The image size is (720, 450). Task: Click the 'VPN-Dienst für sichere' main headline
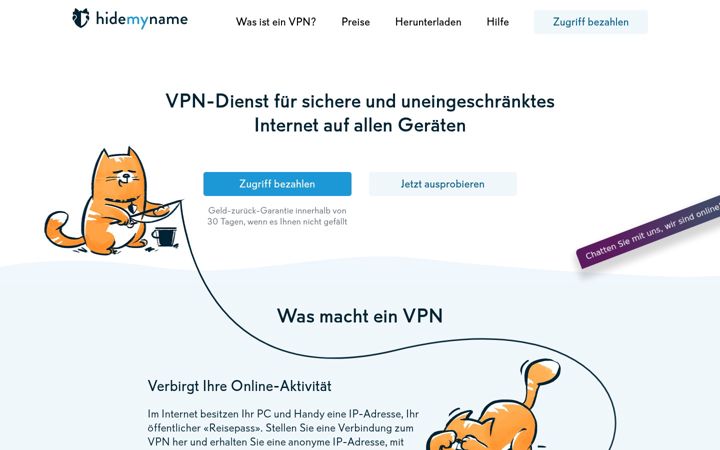[360, 113]
